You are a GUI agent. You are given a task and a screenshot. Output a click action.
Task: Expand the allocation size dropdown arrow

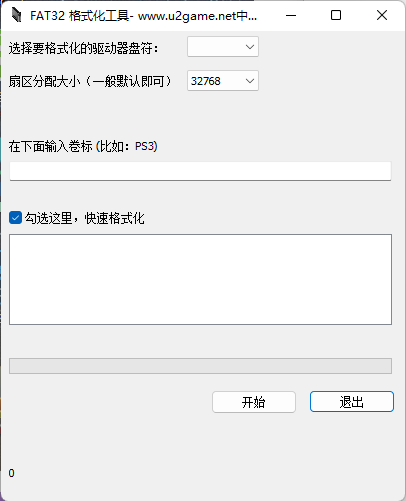pos(250,81)
